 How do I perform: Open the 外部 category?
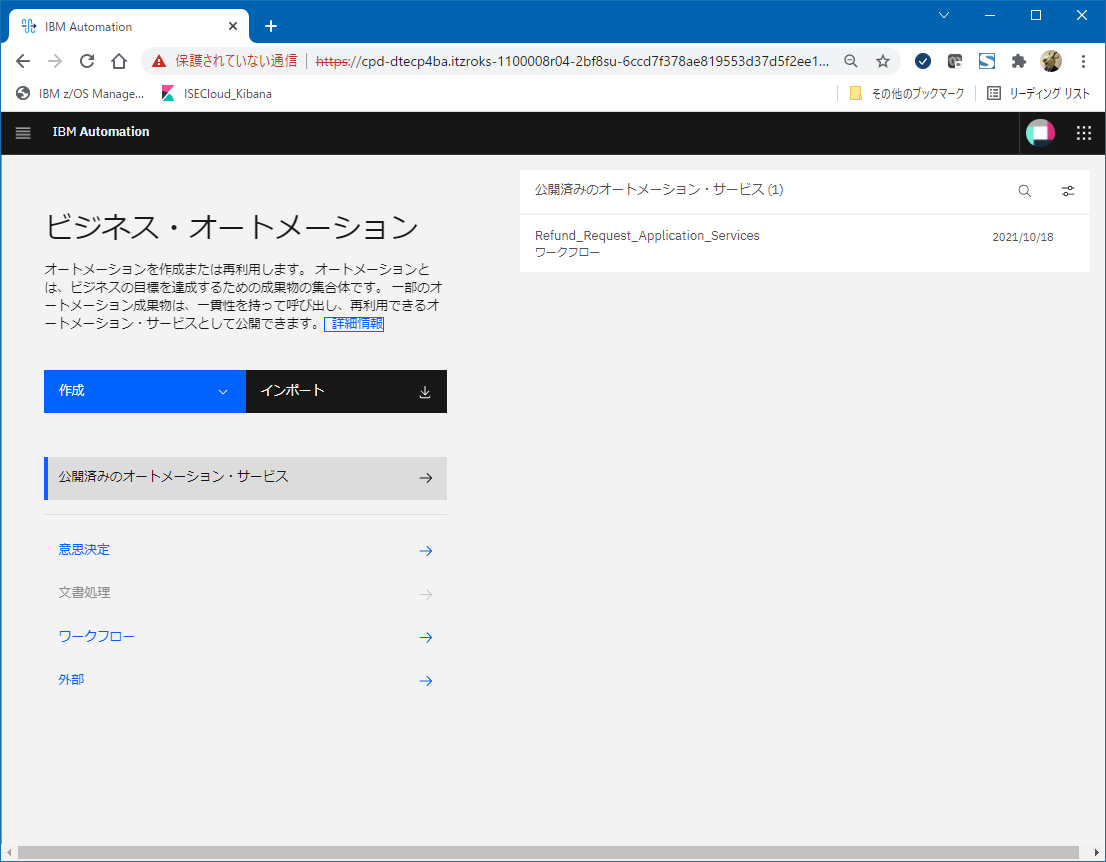71,680
